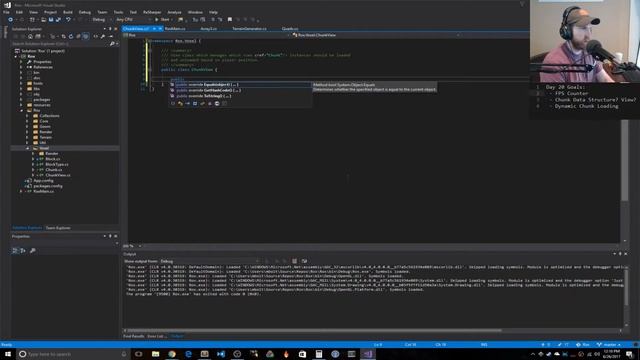Toggle Word Wrap in Output panel
The width and height of the screenshot is (640, 360).
click(304, 261)
